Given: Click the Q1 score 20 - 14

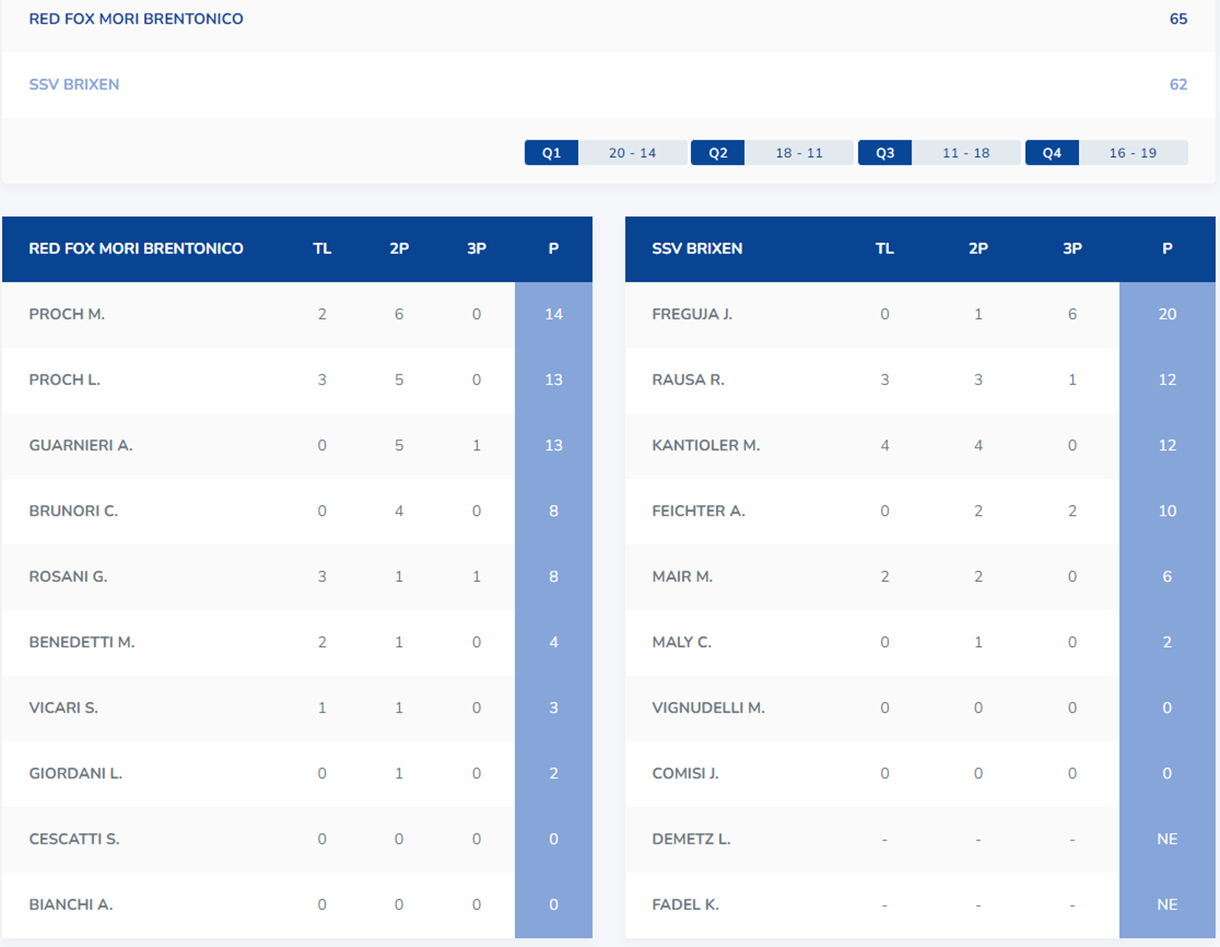Looking at the screenshot, I should [x=632, y=153].
